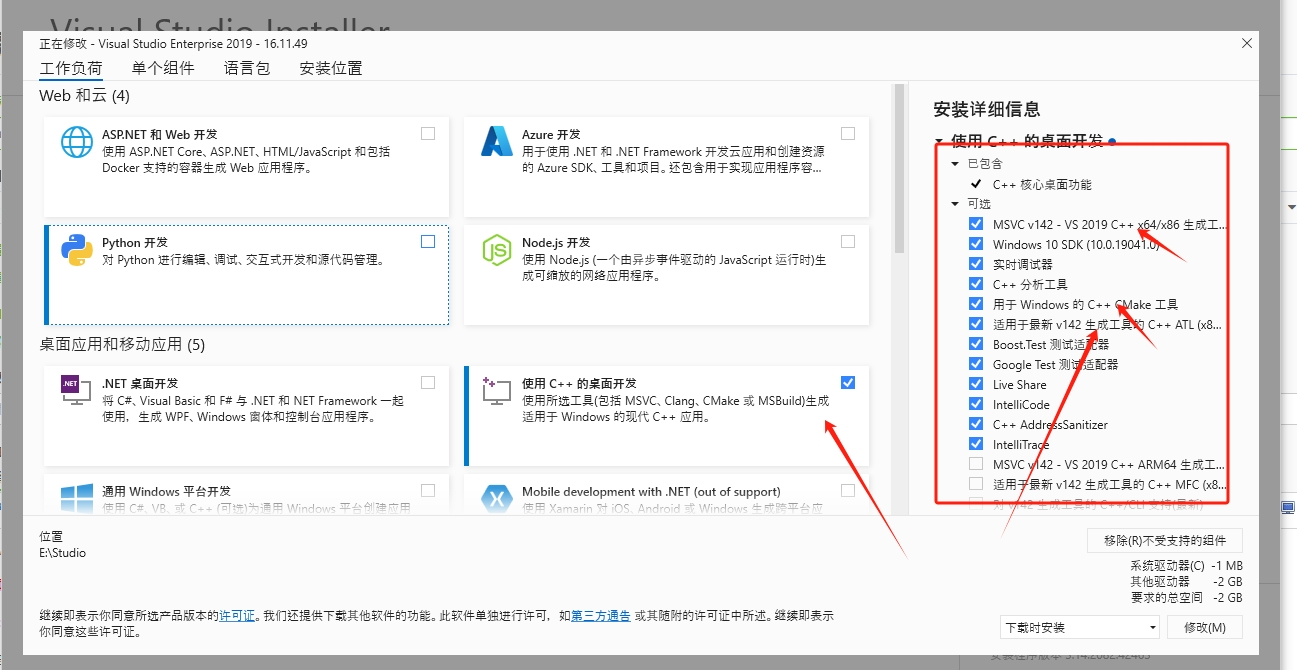Collapse the 可选 group
This screenshot has width=1297, height=670.
(x=955, y=204)
